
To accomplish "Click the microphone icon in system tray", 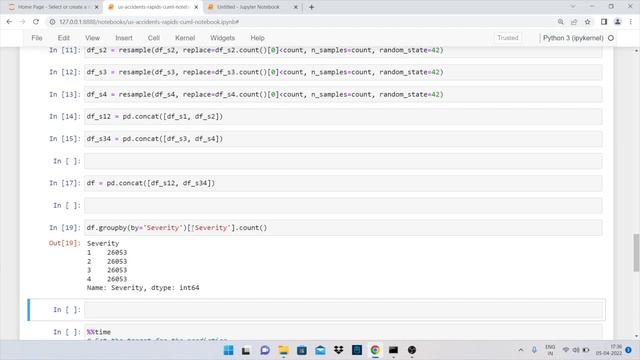I will point(534,350).
